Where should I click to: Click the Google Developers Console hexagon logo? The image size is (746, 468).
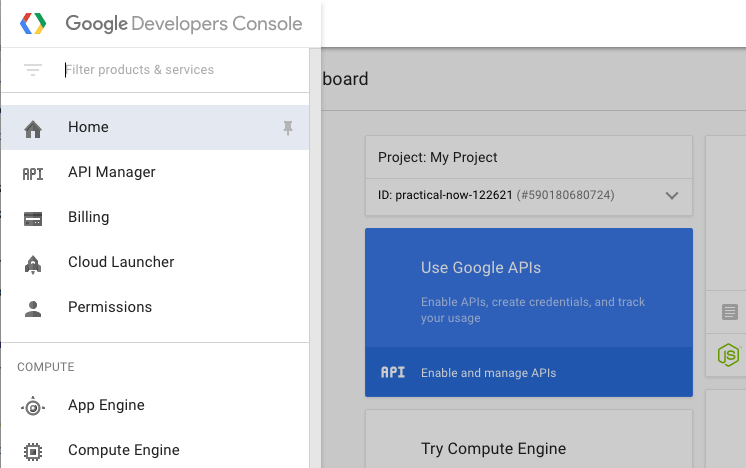click(x=33, y=23)
